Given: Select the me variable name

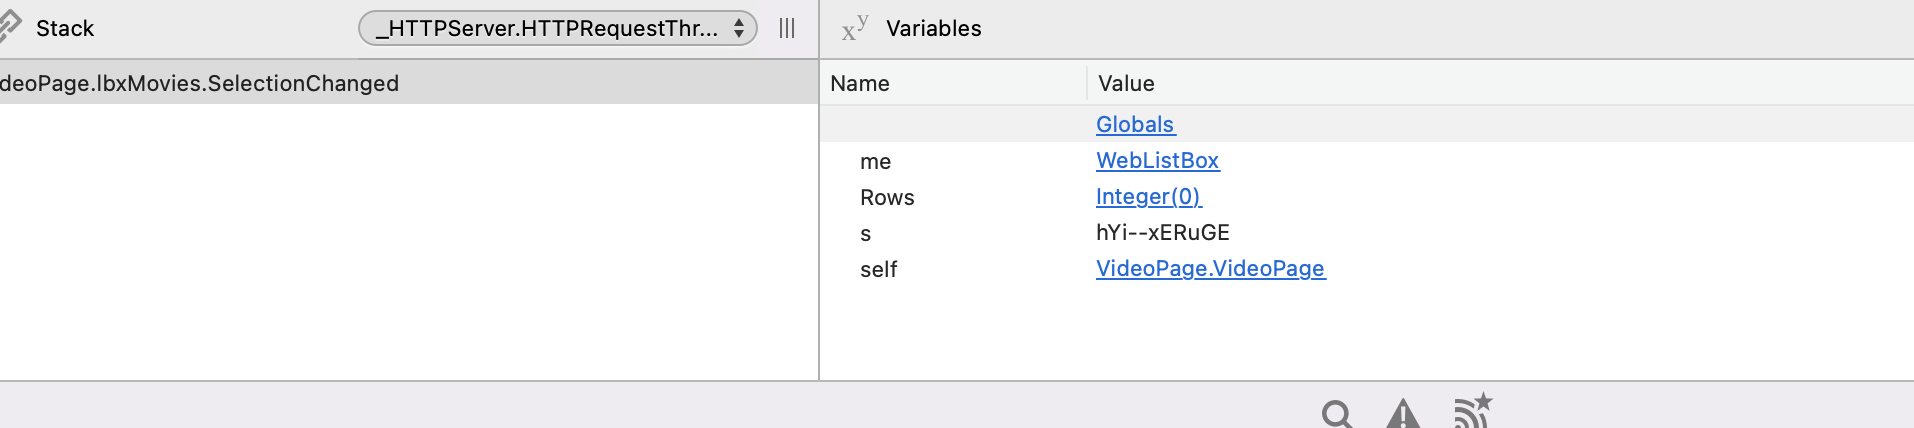Looking at the screenshot, I should [x=875, y=161].
